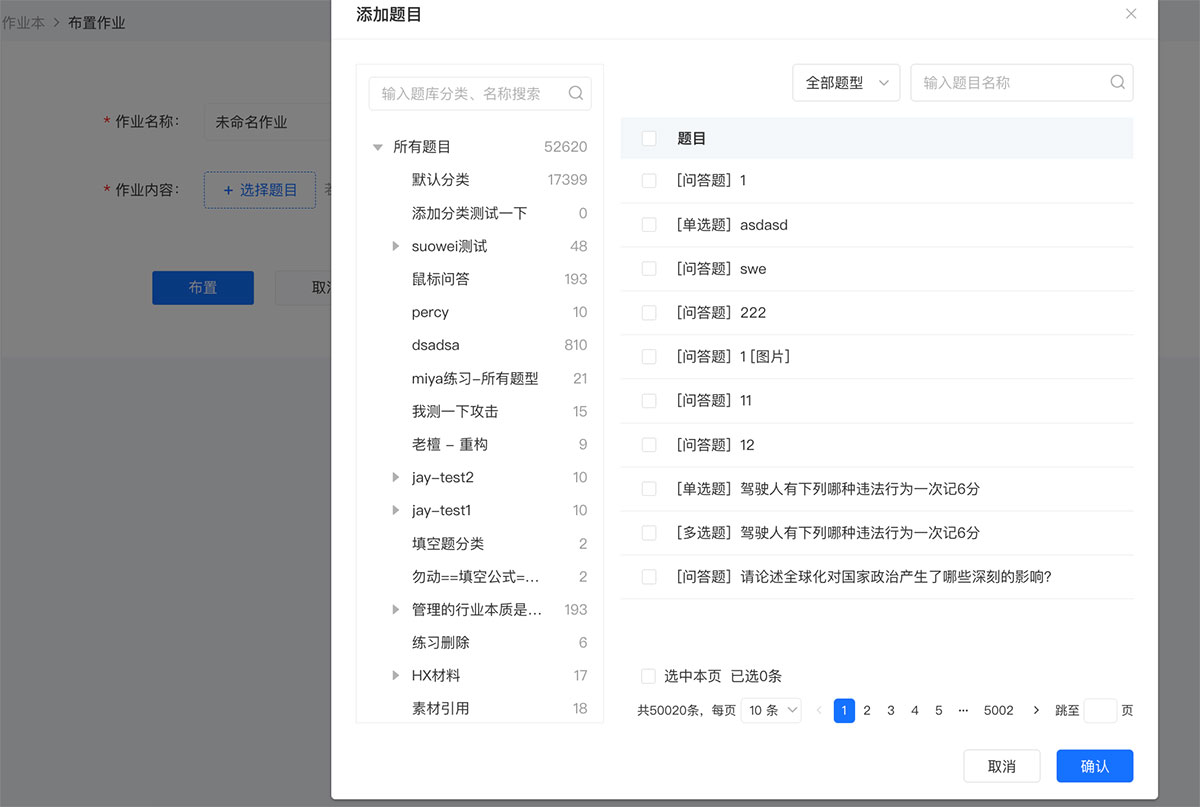Open the 10 条 per-page size dropdown

770,710
